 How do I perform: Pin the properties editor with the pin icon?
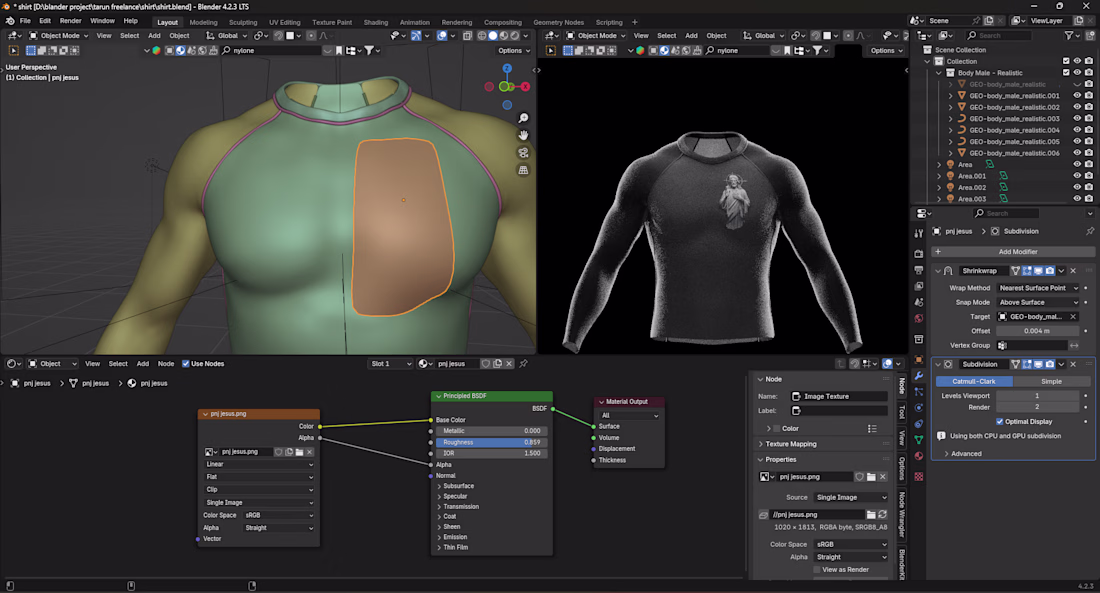(1090, 231)
